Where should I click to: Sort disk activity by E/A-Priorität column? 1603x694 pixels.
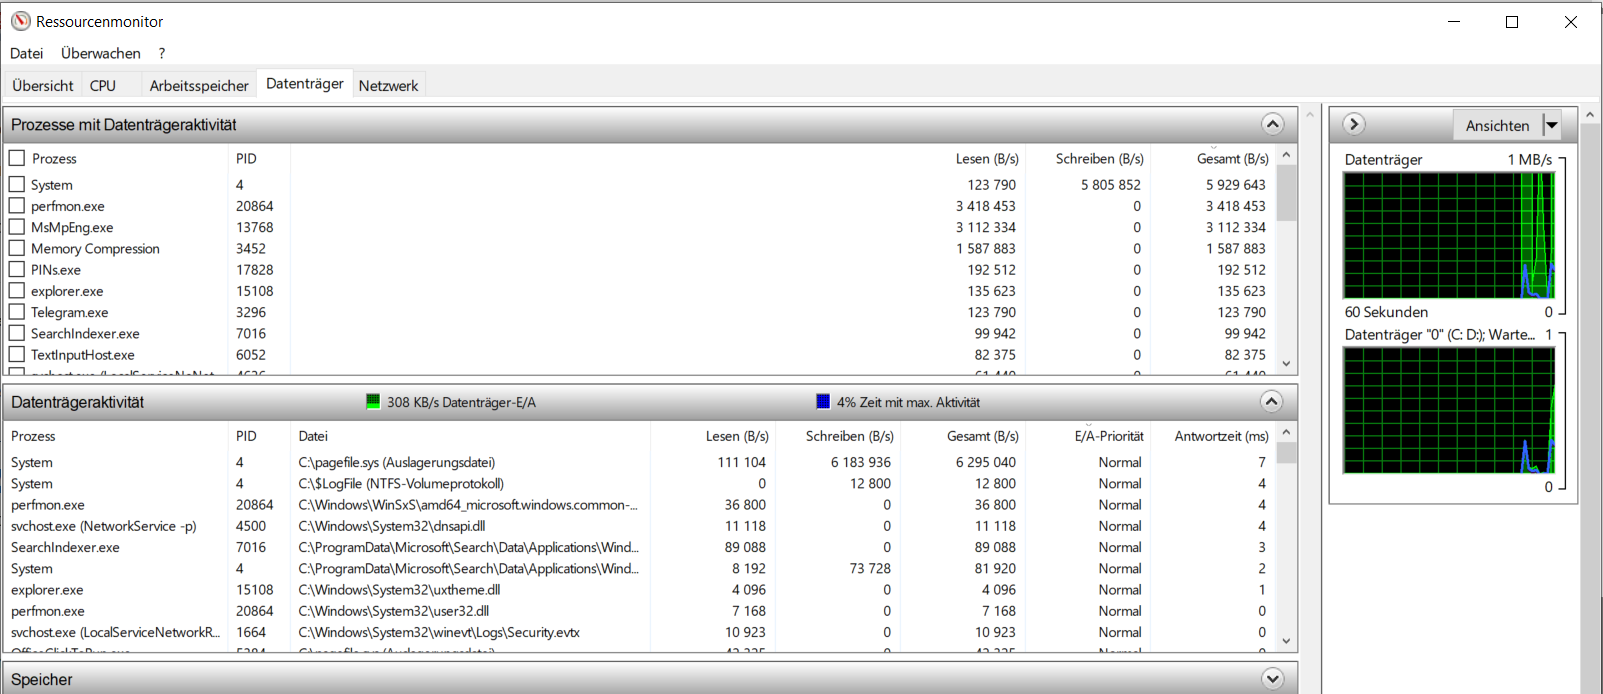[1109, 436]
